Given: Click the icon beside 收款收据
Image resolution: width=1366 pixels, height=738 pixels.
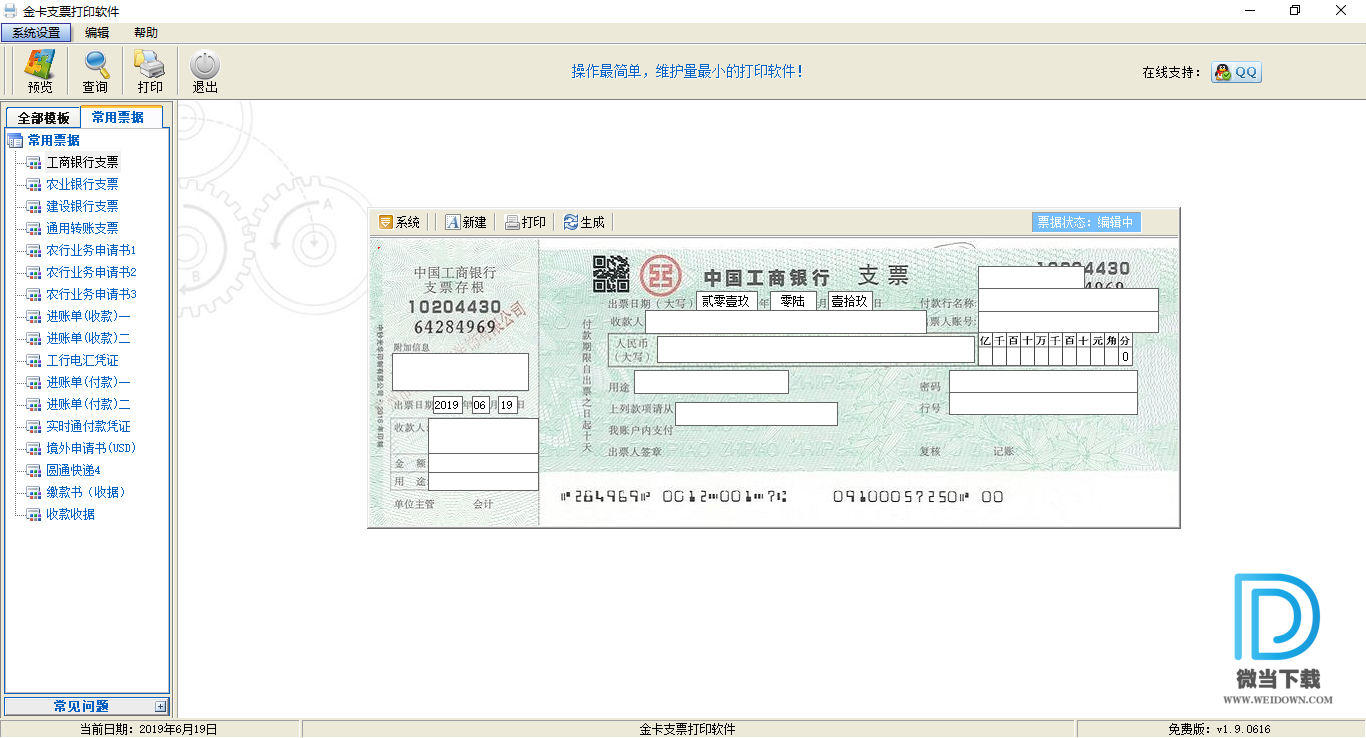Looking at the screenshot, I should [34, 515].
